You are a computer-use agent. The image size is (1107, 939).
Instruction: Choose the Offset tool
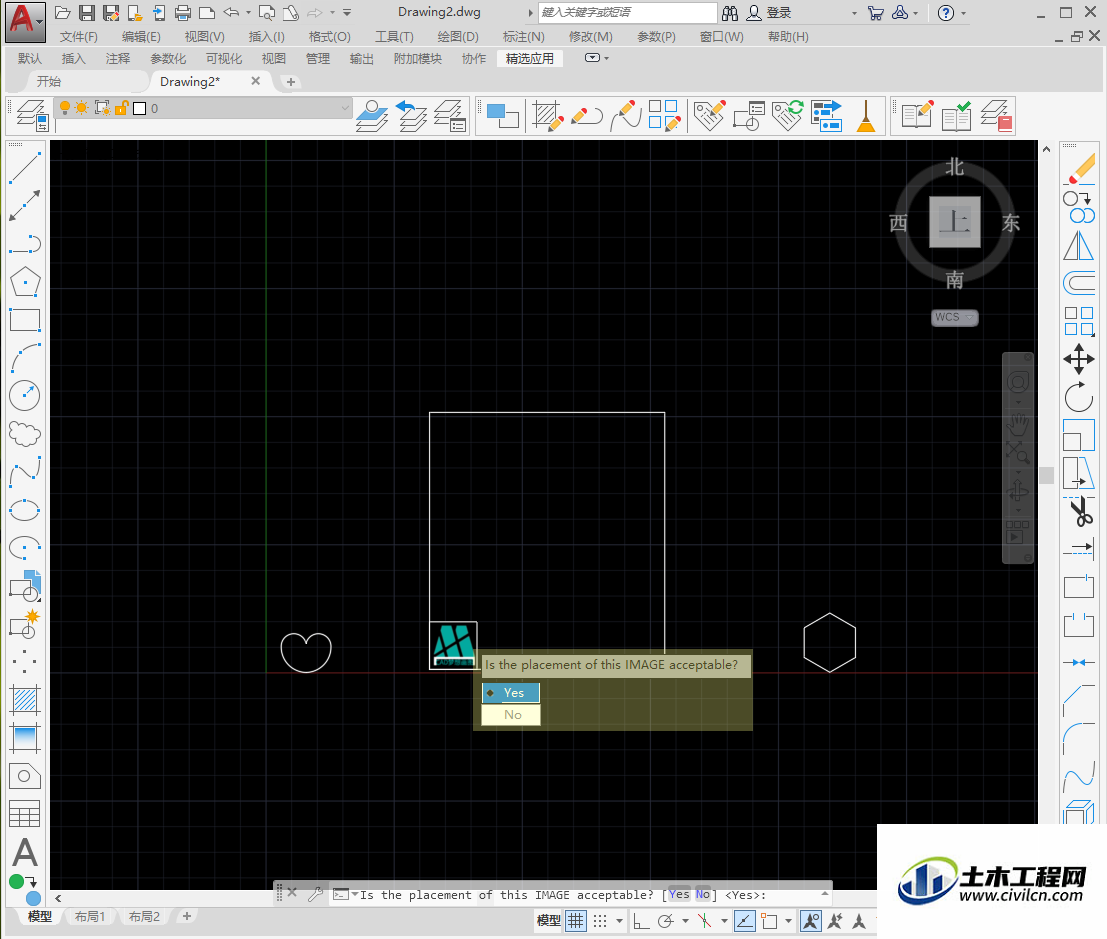[1079, 283]
